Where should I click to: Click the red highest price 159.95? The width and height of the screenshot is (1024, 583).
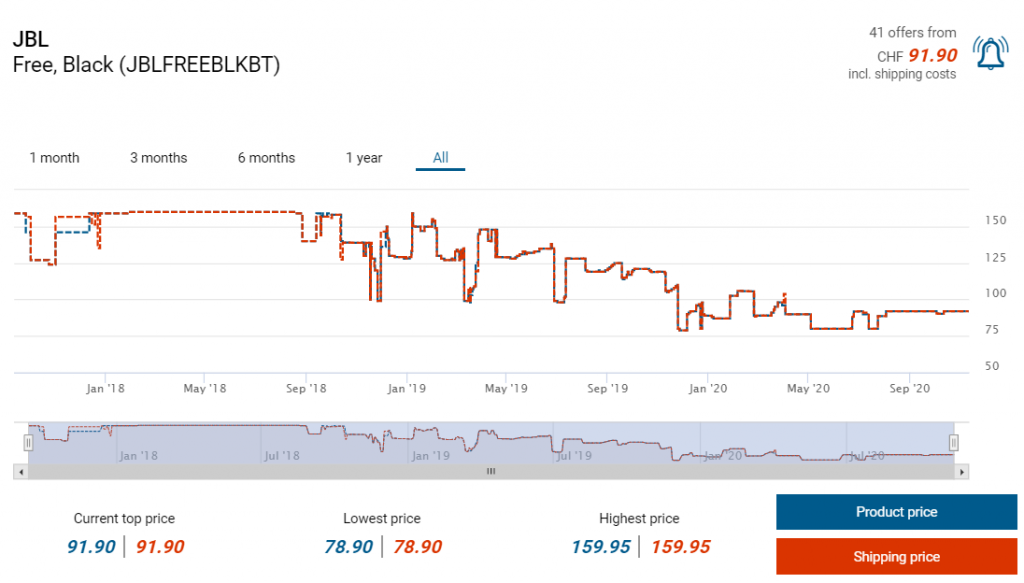tap(680, 547)
